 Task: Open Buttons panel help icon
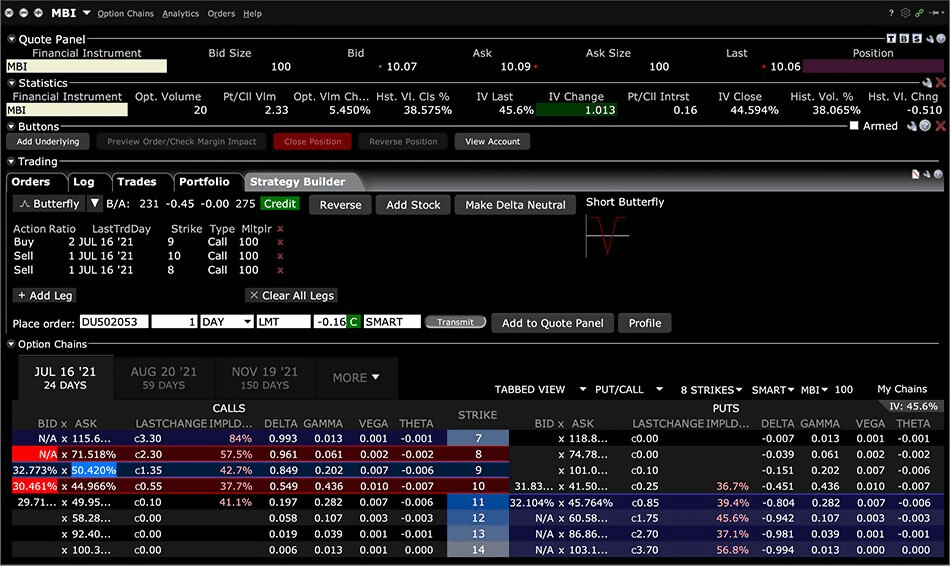925,126
